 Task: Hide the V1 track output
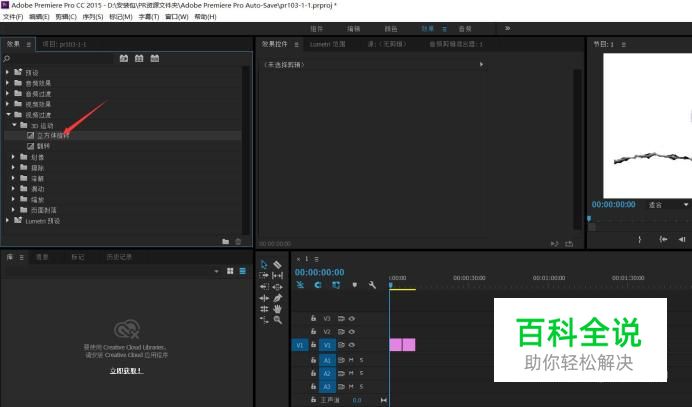(x=352, y=345)
